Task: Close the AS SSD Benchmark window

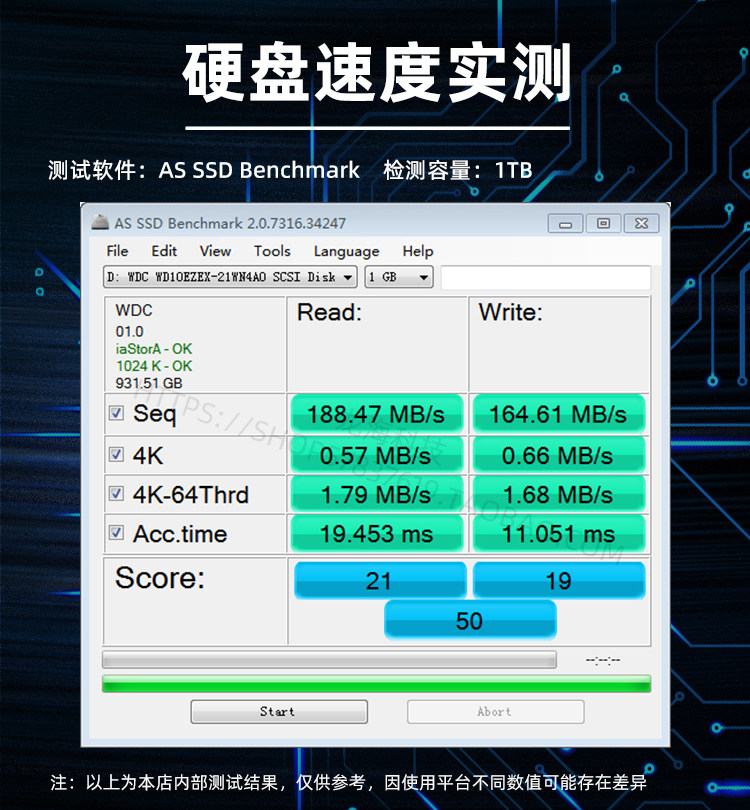Action: tap(642, 224)
